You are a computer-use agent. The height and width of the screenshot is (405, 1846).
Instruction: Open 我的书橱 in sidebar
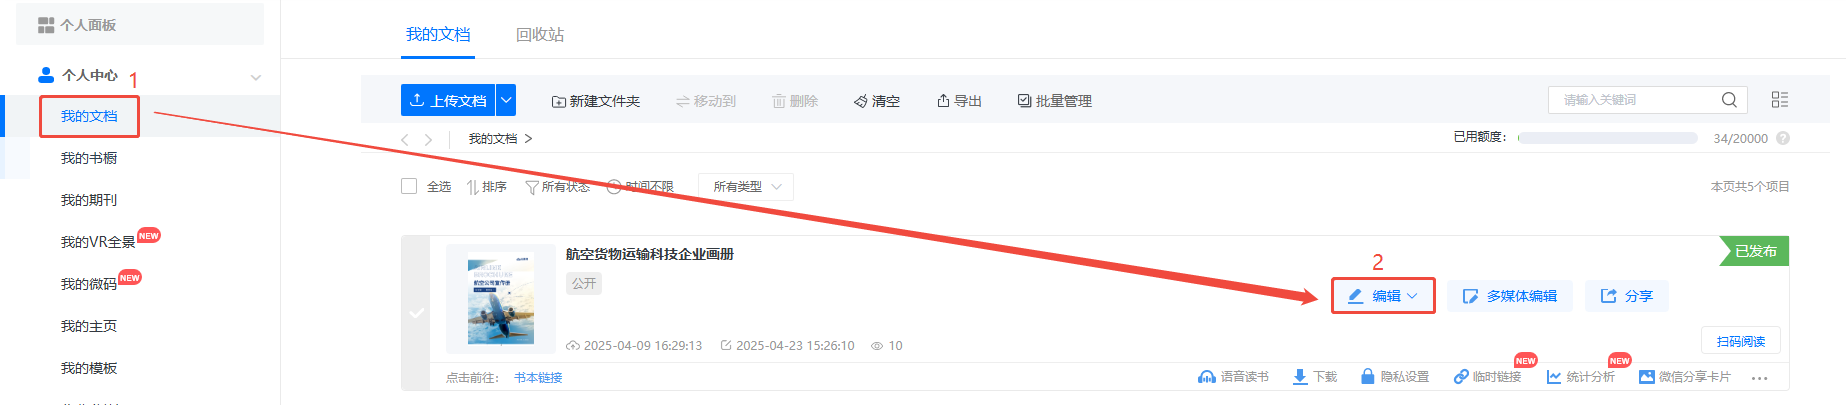tap(89, 158)
